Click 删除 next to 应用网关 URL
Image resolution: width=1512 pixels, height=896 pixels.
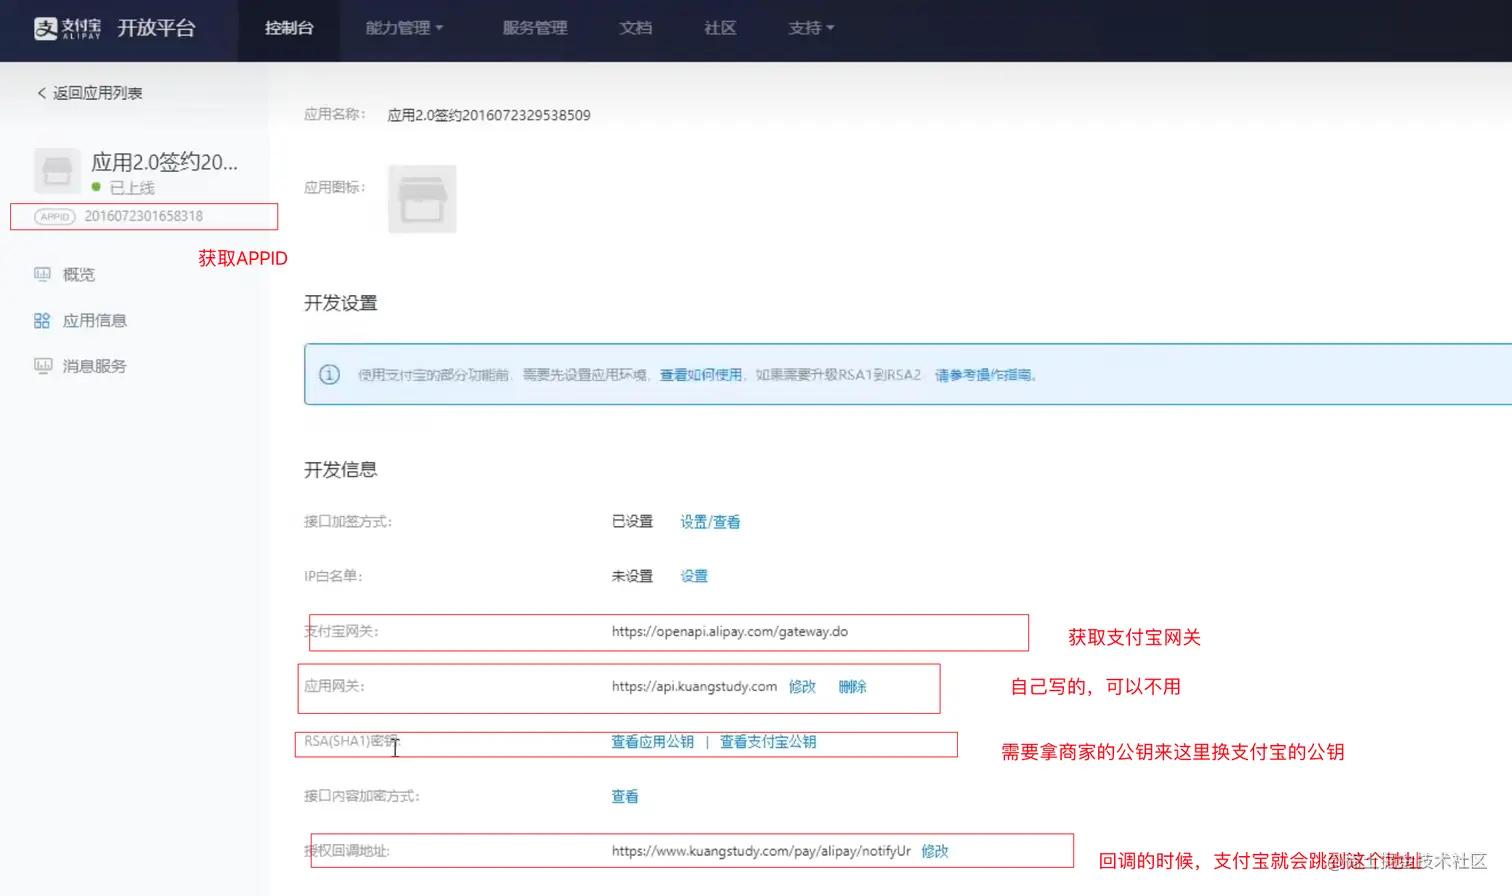852,687
